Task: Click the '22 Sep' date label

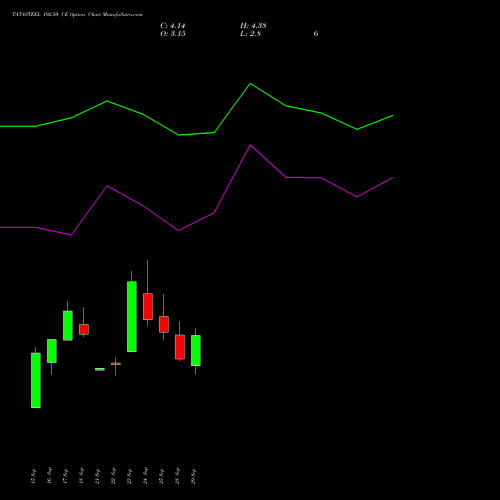Action: pyautogui.click(x=113, y=476)
